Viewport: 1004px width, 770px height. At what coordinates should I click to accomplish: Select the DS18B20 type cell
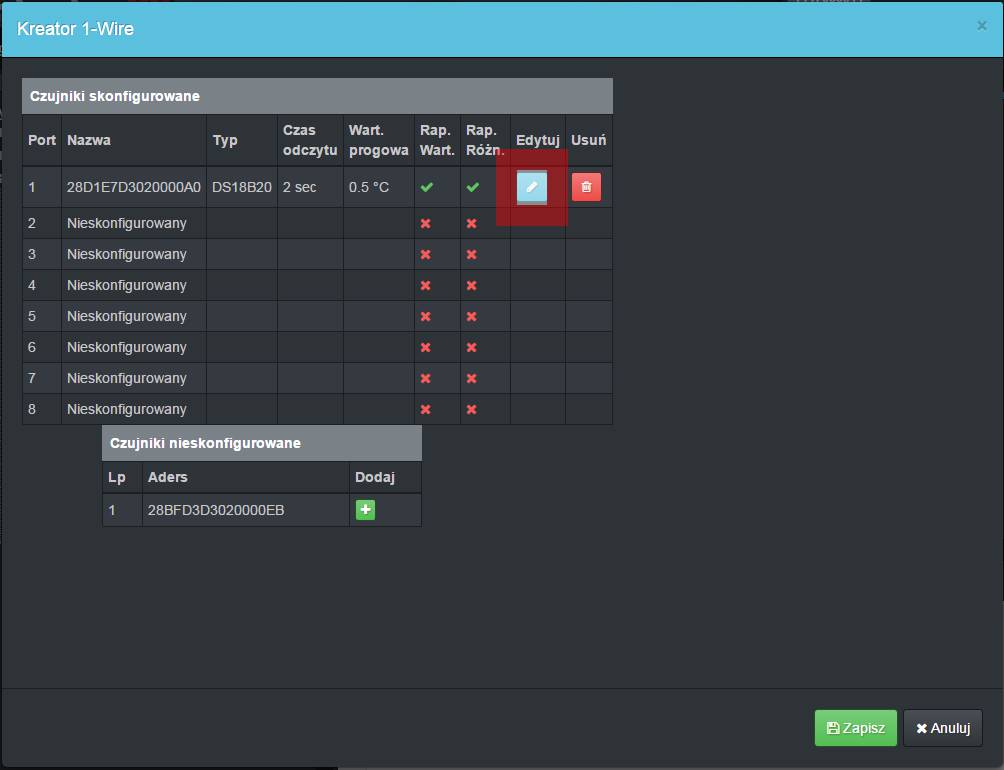coord(241,187)
